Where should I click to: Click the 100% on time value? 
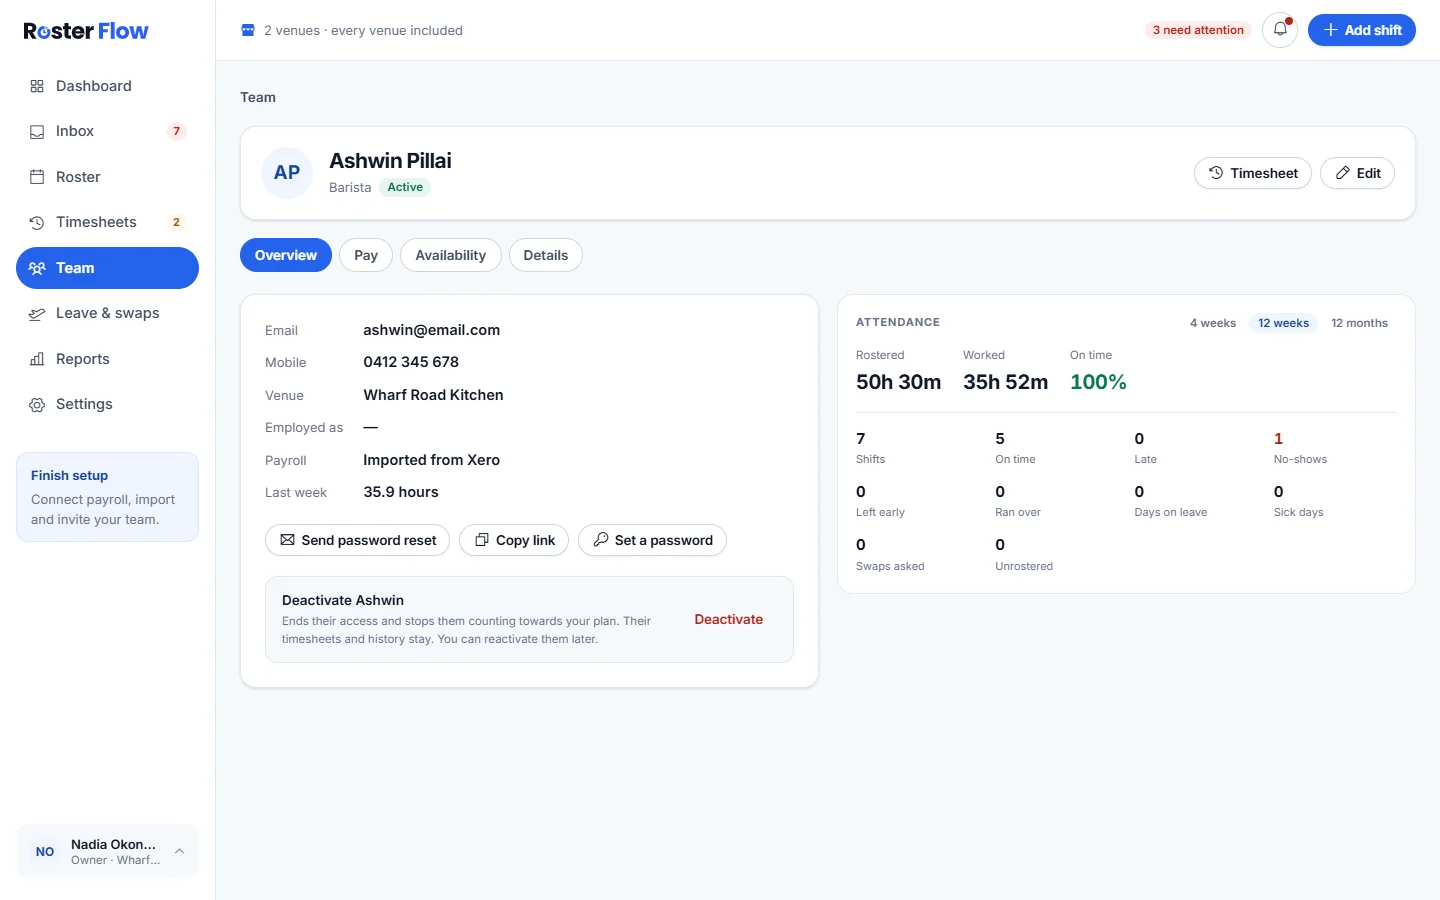click(1098, 382)
